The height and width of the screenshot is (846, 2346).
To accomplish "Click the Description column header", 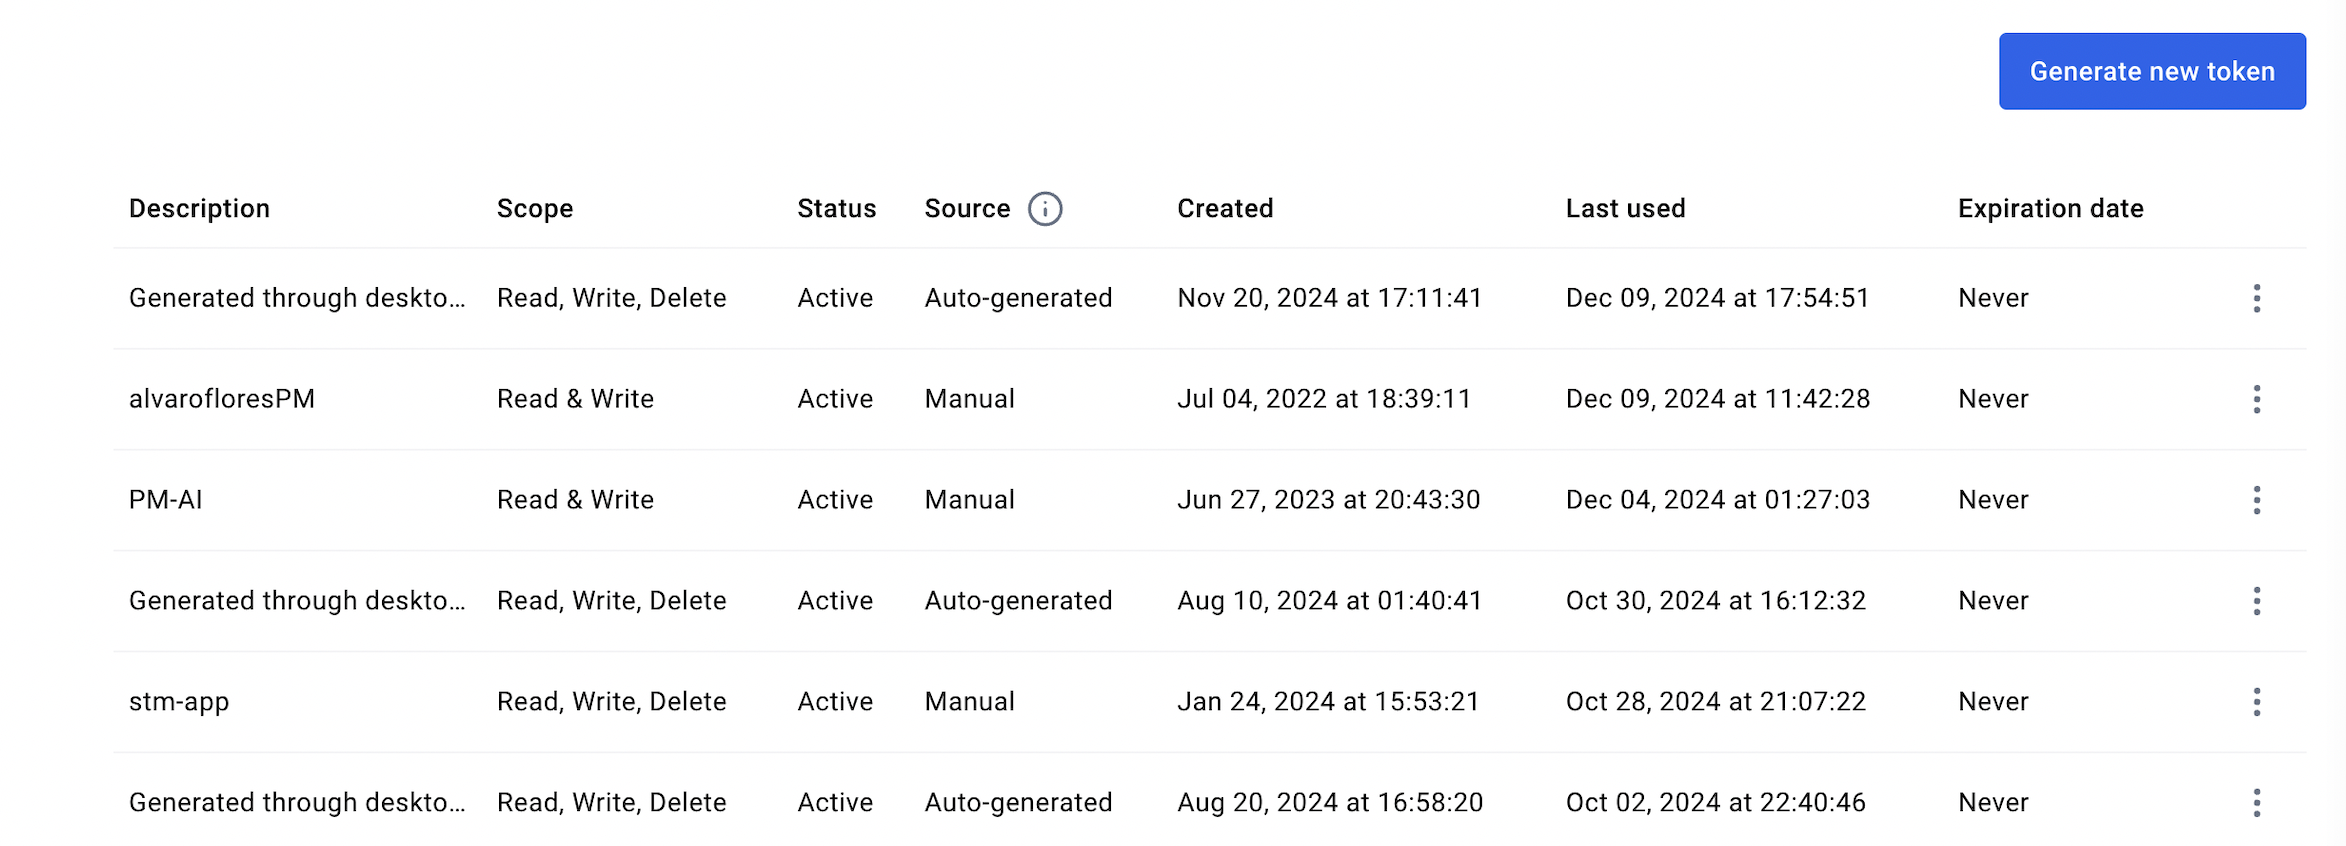I will point(199,208).
